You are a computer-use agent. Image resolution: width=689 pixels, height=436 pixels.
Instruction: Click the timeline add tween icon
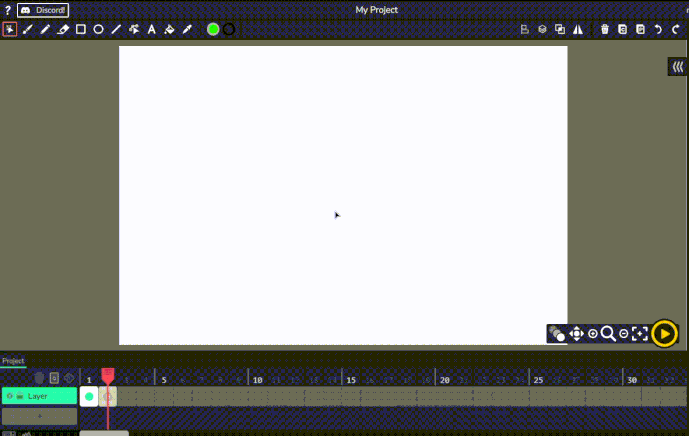click(69, 378)
